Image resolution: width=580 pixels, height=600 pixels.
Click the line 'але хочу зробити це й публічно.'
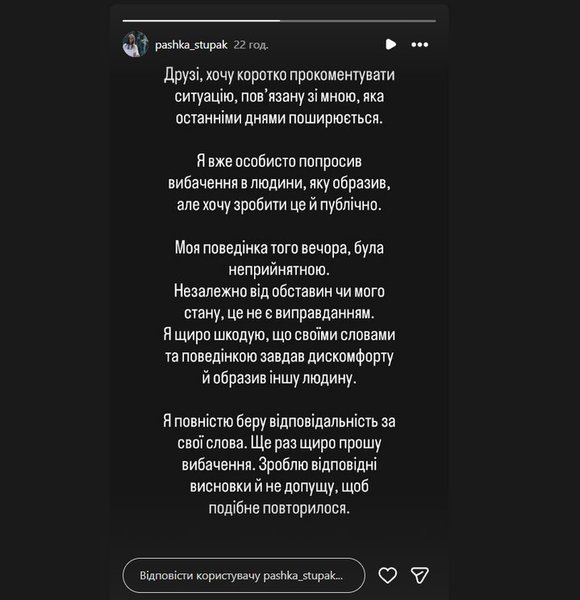[x=279, y=205]
